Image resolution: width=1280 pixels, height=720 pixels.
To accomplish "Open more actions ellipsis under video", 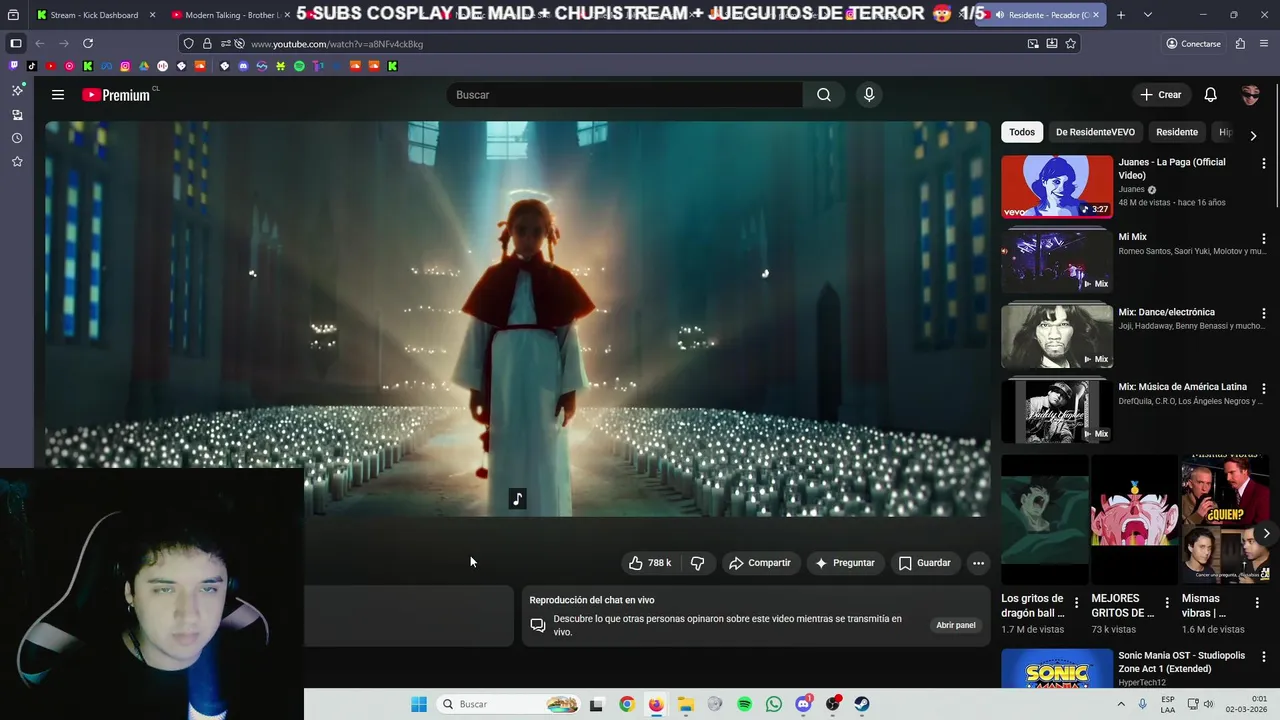I will click(978, 563).
